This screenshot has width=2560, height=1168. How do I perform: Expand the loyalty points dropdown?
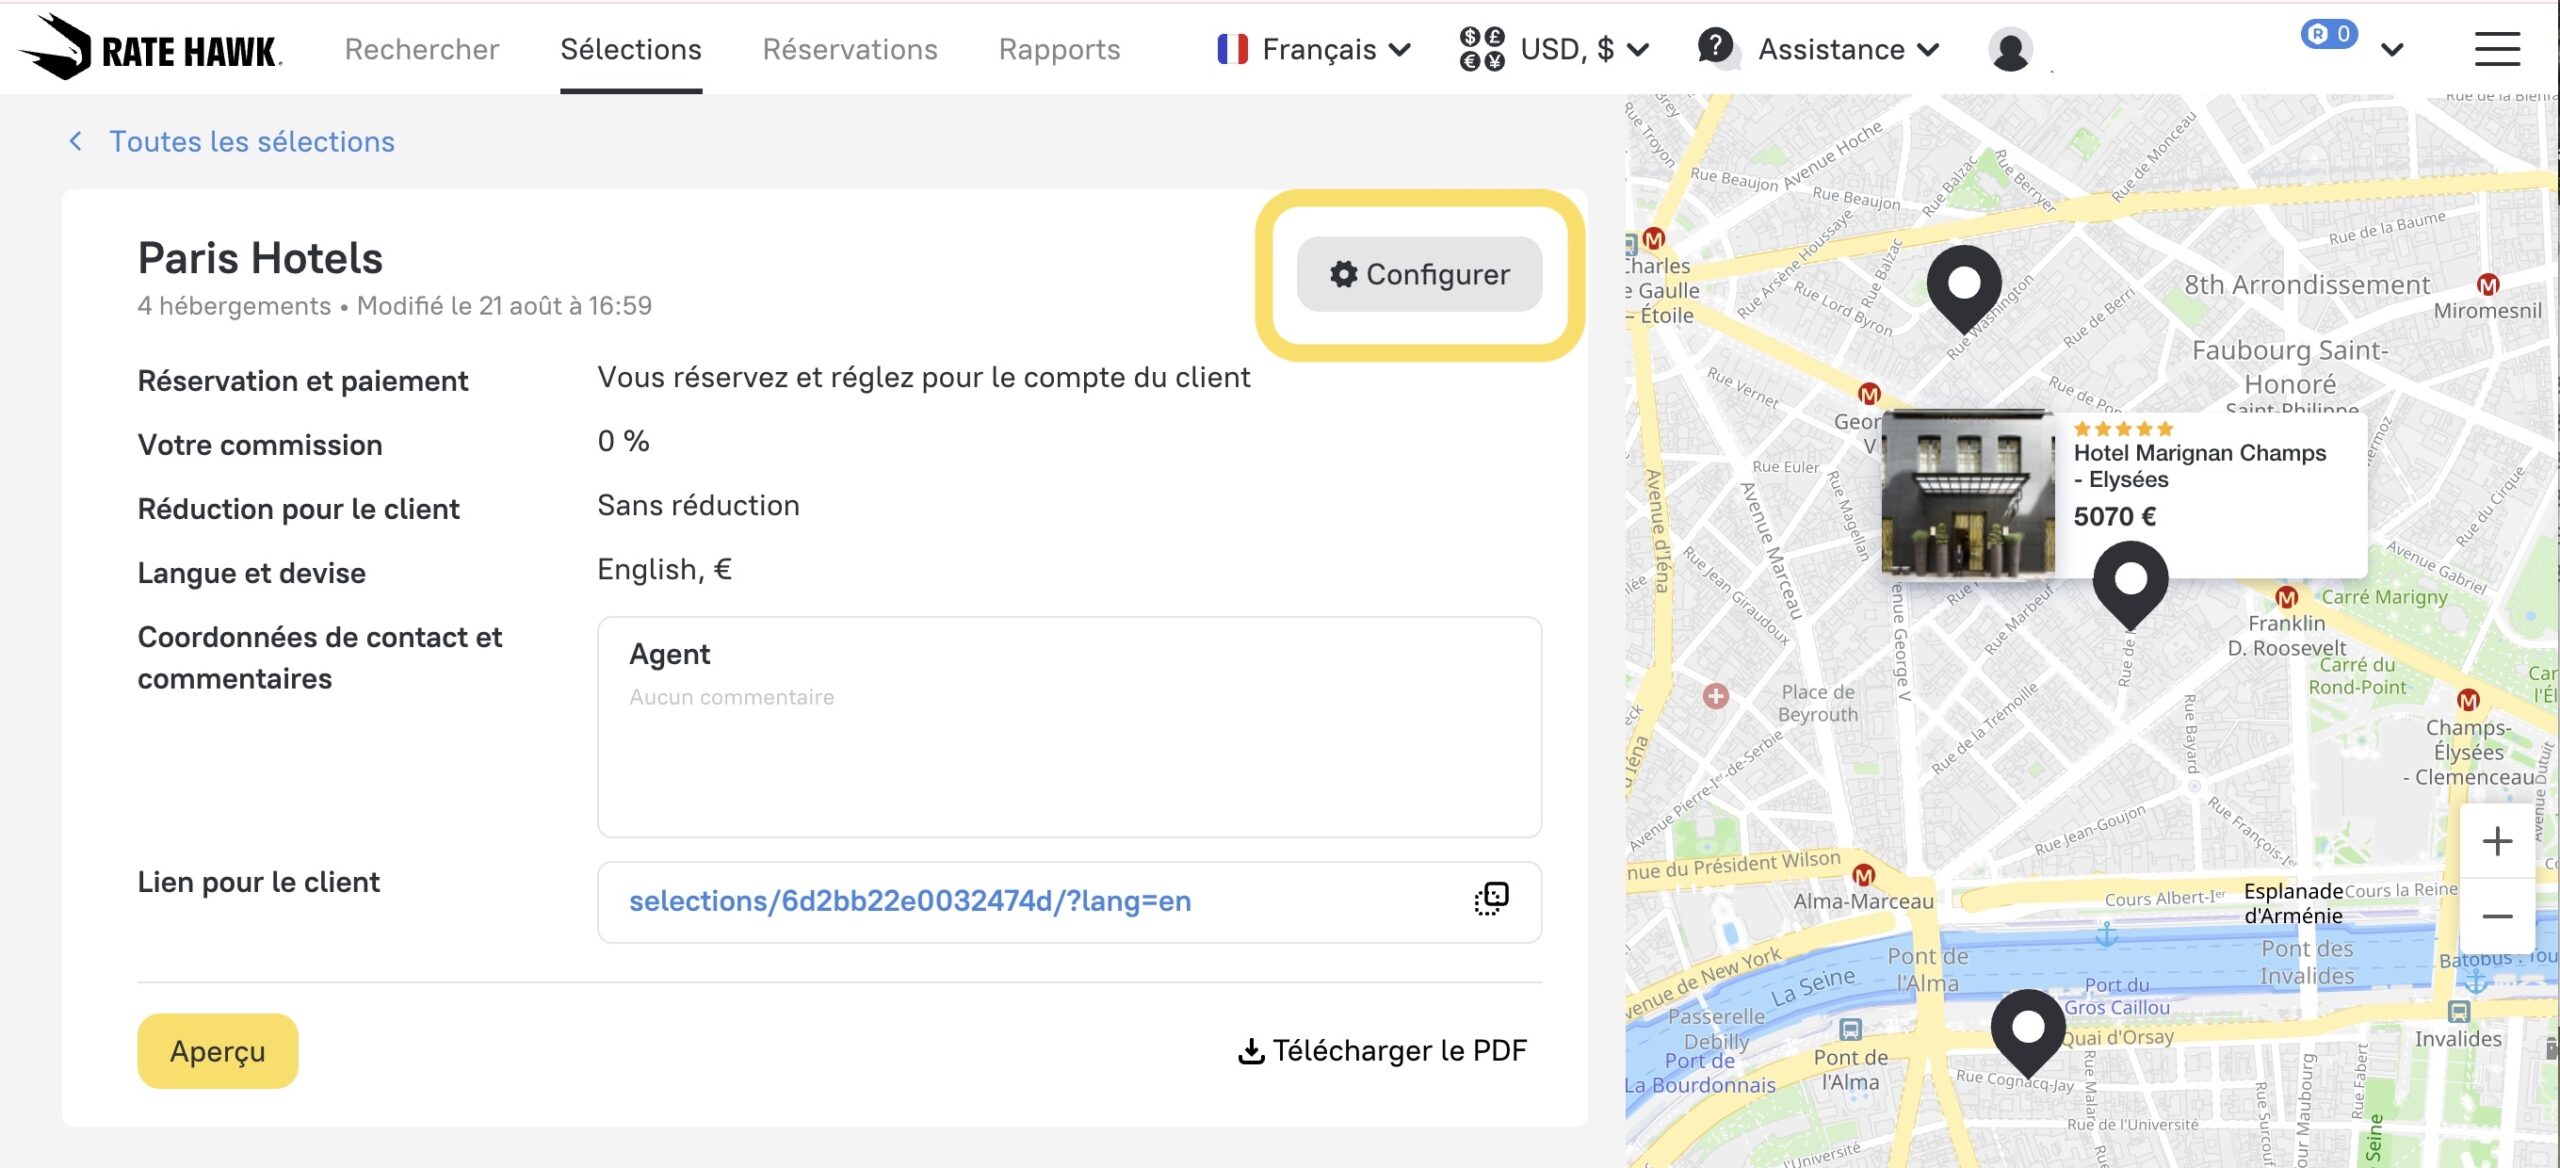pyautogui.click(x=2392, y=49)
